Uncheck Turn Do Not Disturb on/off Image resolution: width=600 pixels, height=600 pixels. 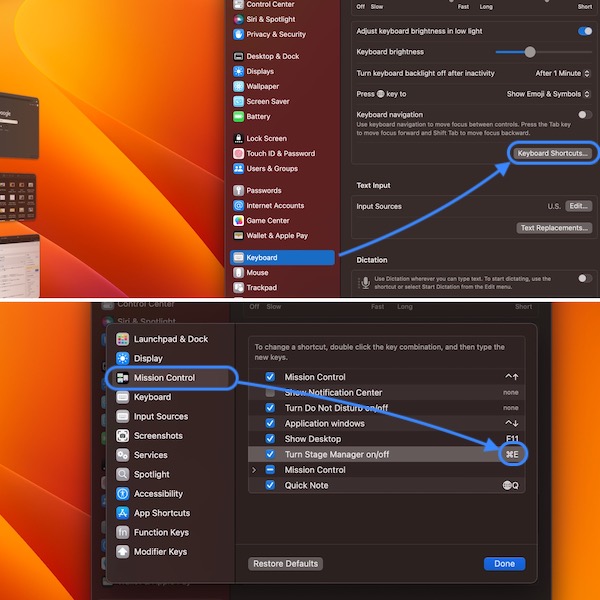(x=270, y=408)
